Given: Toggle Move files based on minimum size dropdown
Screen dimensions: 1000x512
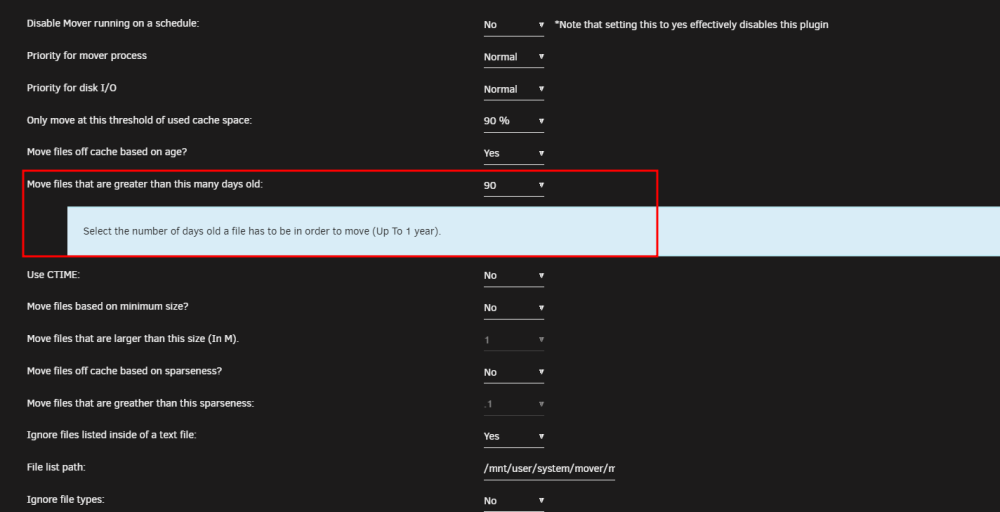Looking at the screenshot, I should 513,307.
